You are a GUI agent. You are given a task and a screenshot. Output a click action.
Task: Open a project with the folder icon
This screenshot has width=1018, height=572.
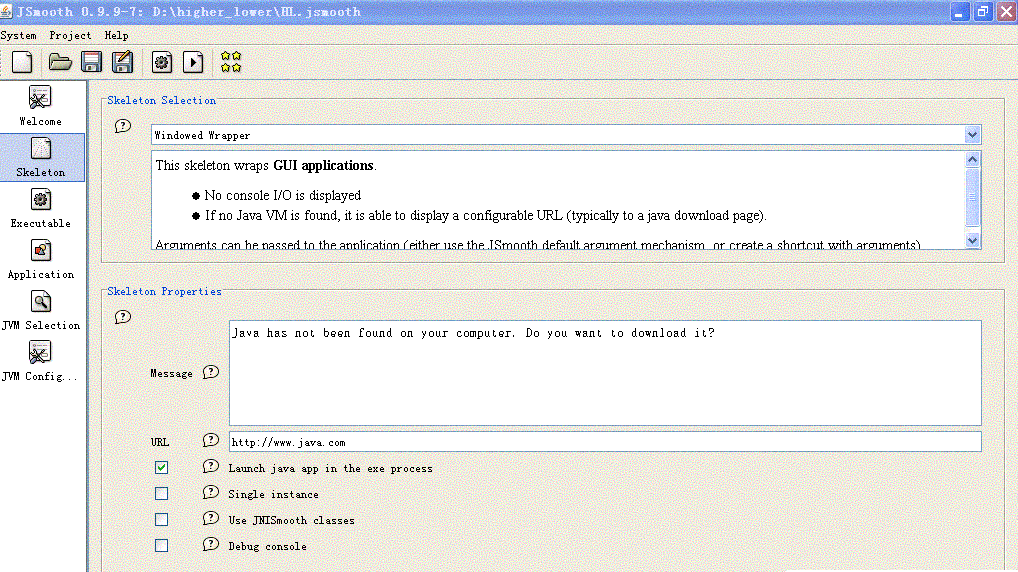pos(60,62)
